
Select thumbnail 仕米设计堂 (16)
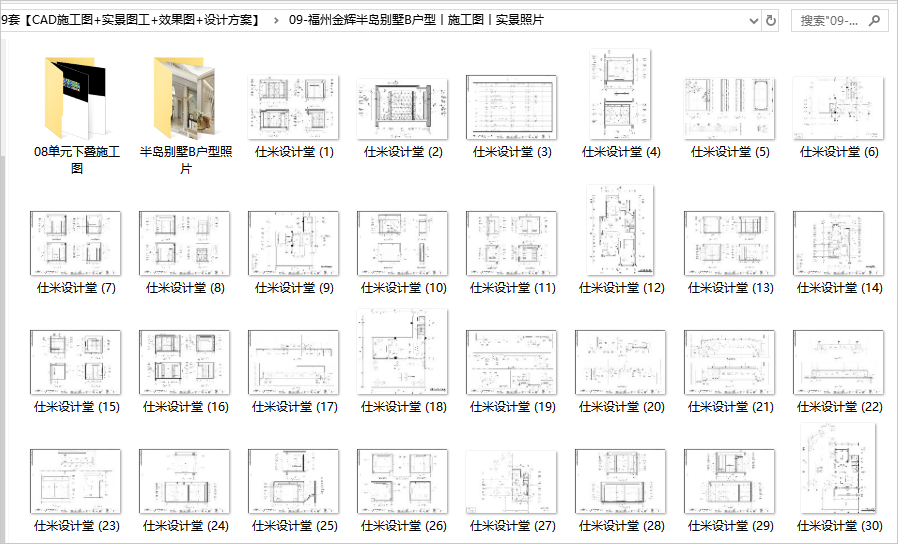[x=184, y=362]
